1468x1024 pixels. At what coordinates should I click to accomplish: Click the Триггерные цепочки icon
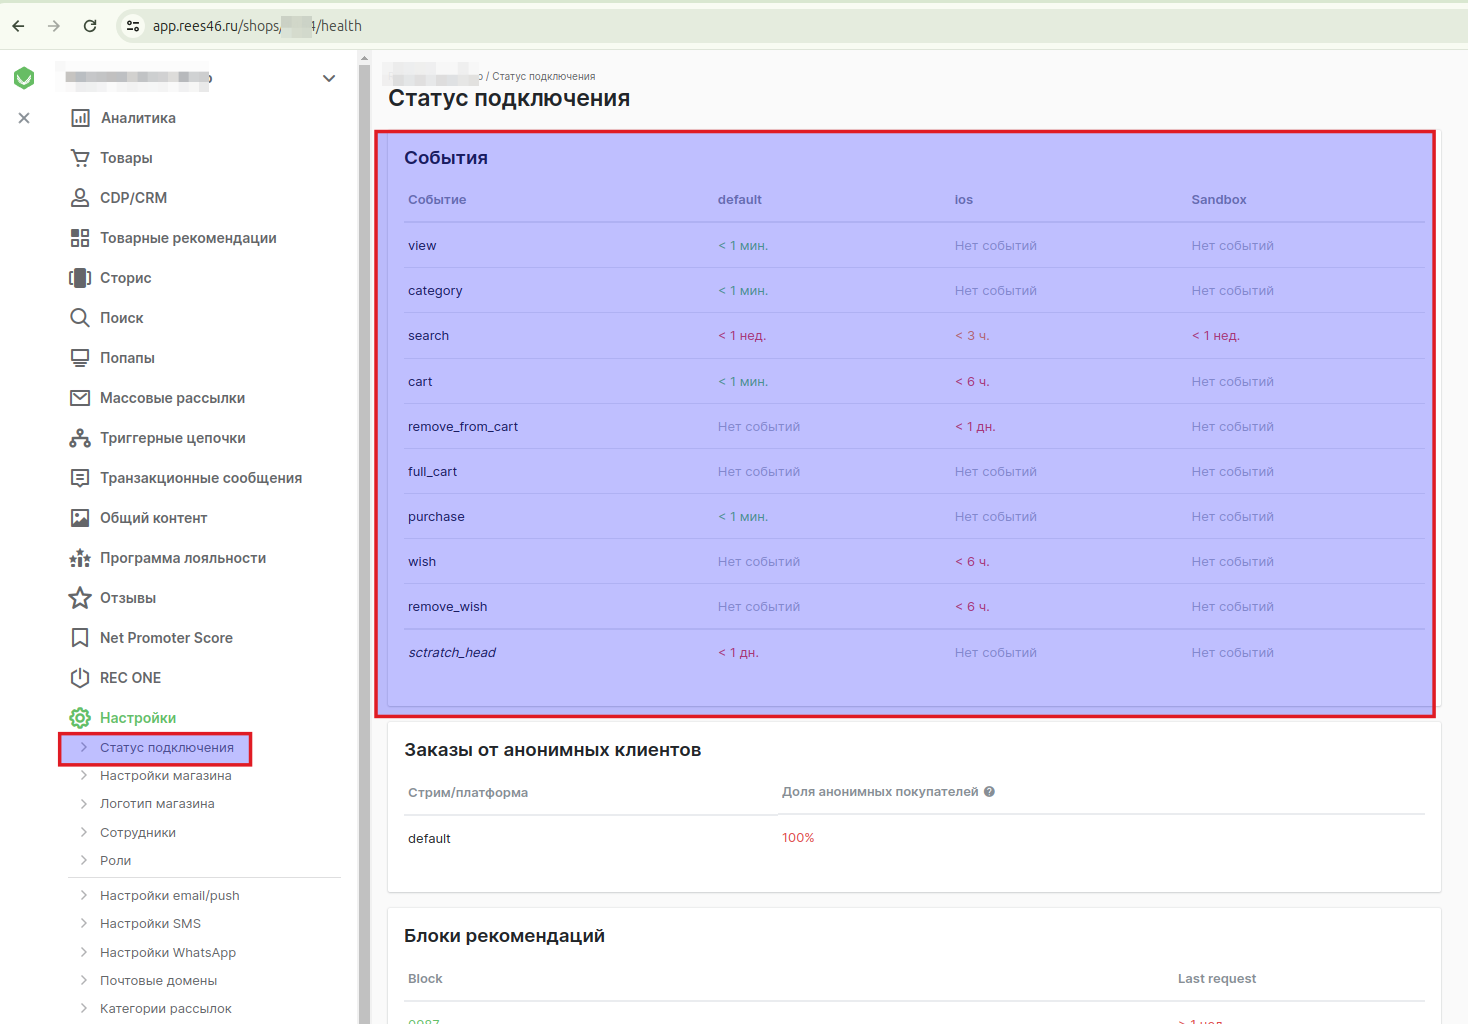80,437
